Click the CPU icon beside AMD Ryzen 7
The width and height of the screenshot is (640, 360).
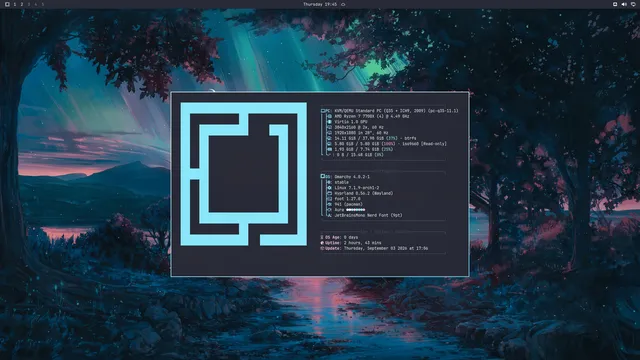click(x=329, y=116)
